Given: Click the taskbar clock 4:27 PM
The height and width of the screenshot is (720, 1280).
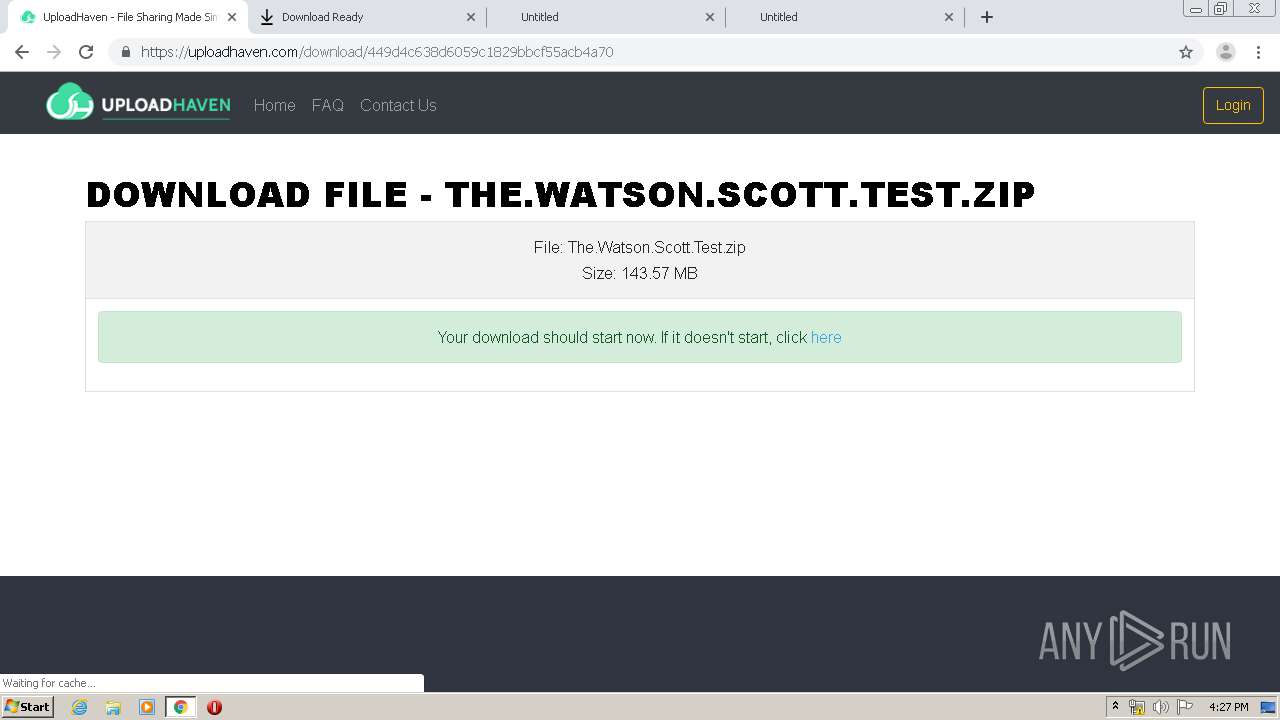Looking at the screenshot, I should [x=1229, y=707].
